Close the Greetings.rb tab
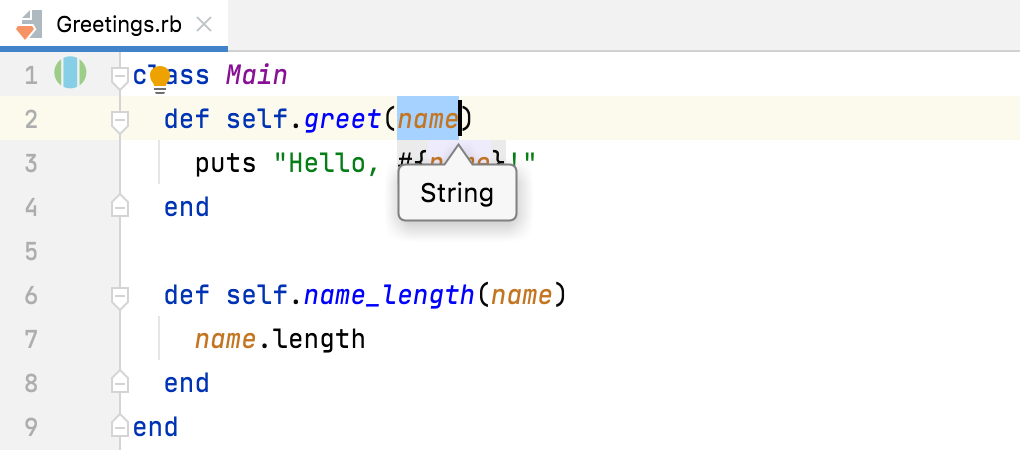The height and width of the screenshot is (450, 1020). [x=204, y=24]
